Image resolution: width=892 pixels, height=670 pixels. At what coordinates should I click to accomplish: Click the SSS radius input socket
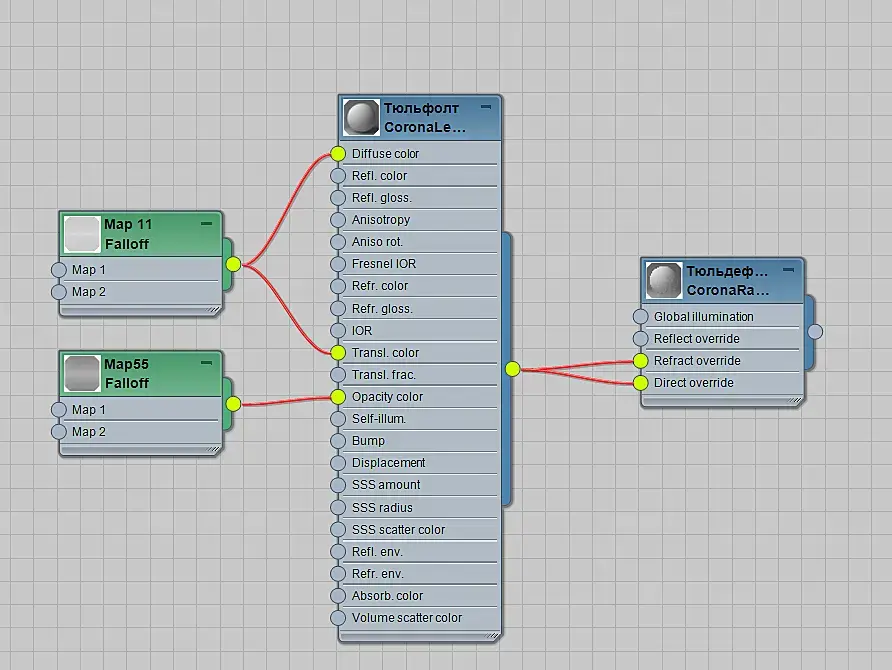(338, 507)
